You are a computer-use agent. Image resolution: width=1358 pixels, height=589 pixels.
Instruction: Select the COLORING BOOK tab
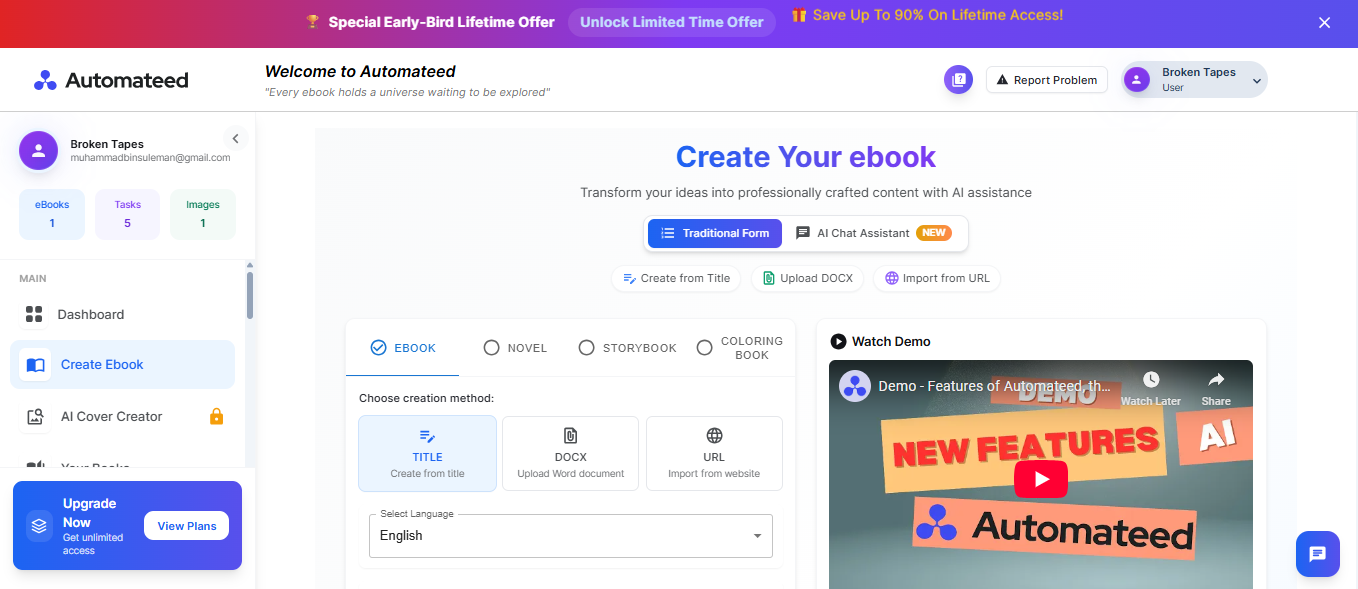click(739, 348)
